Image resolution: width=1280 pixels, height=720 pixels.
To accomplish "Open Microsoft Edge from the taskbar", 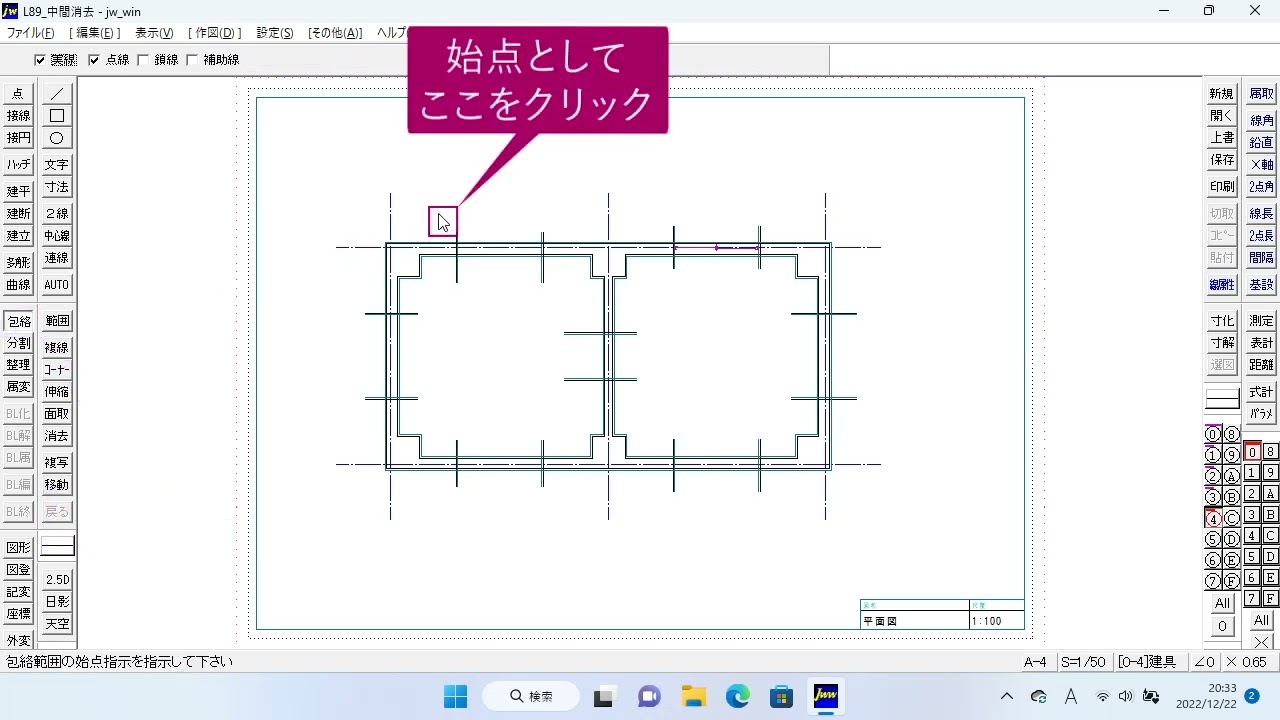I will (x=737, y=696).
